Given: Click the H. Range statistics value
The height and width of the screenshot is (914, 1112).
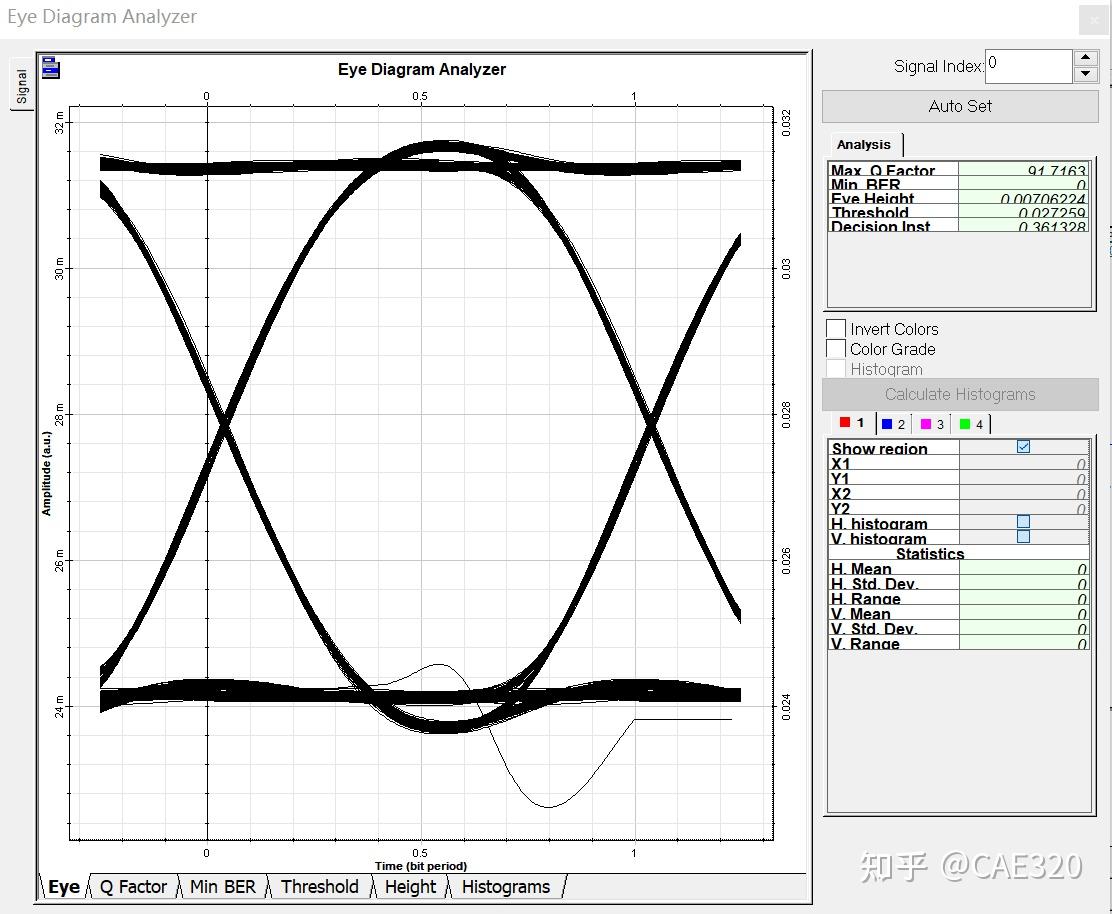Looking at the screenshot, I should pyautogui.click(x=1023, y=598).
